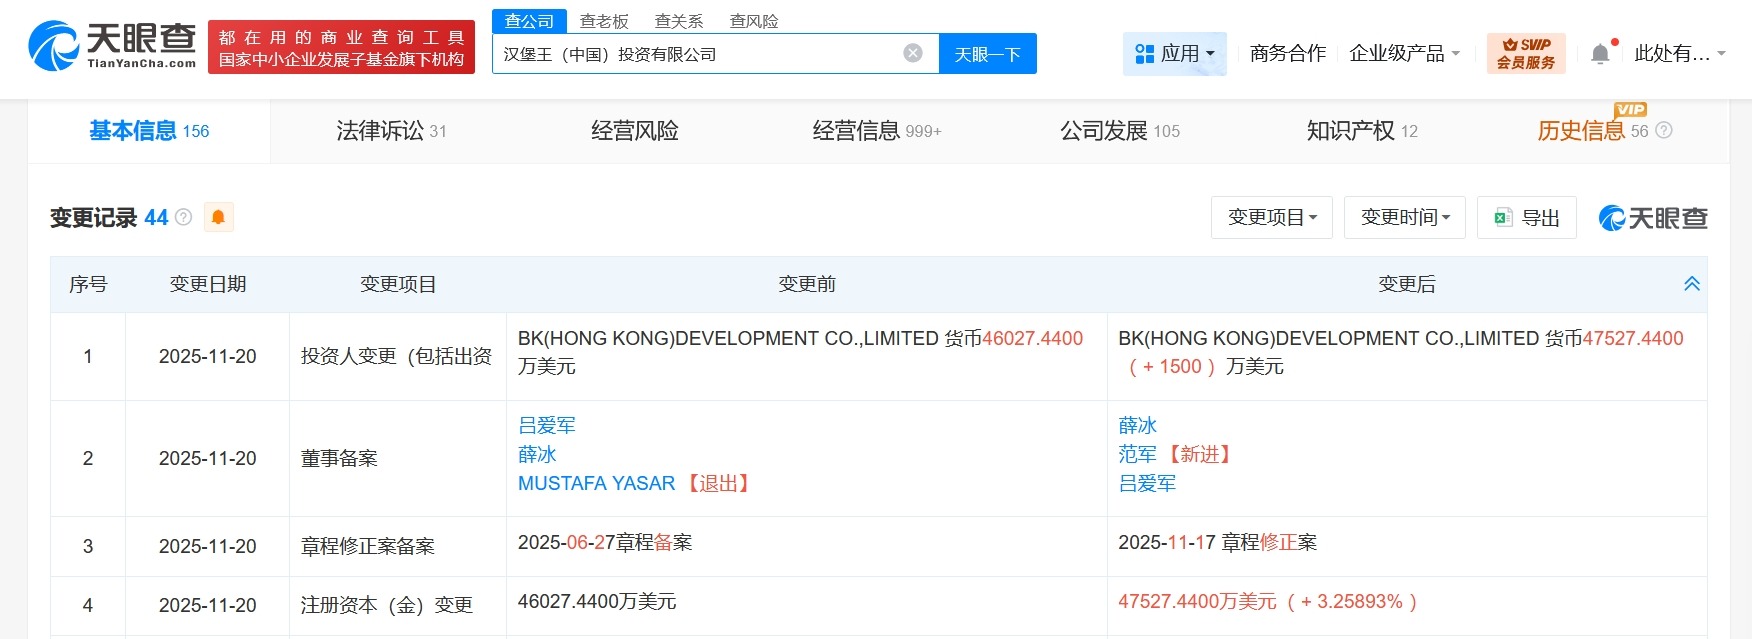Click the 董事备案 change item cell

coord(398,458)
